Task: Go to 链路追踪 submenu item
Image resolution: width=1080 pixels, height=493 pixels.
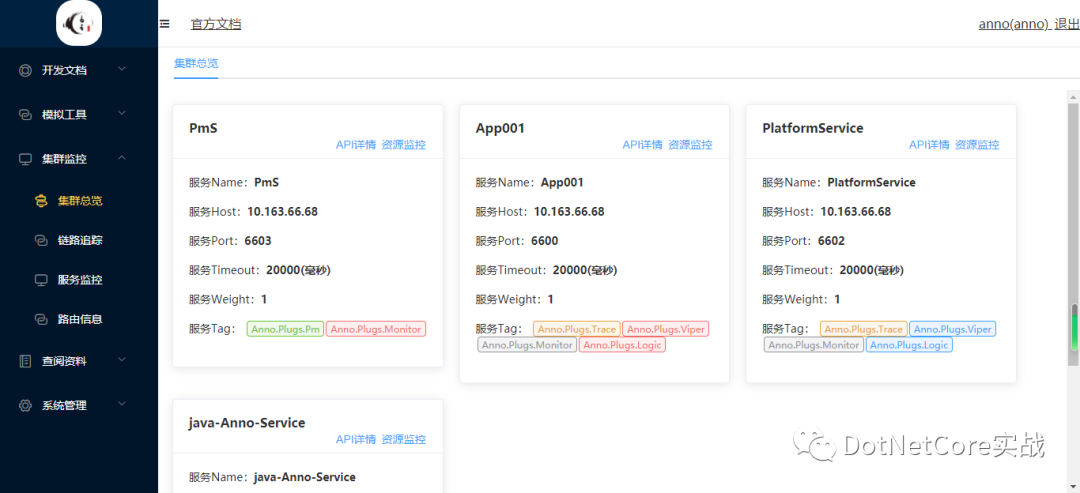Action: [79, 240]
